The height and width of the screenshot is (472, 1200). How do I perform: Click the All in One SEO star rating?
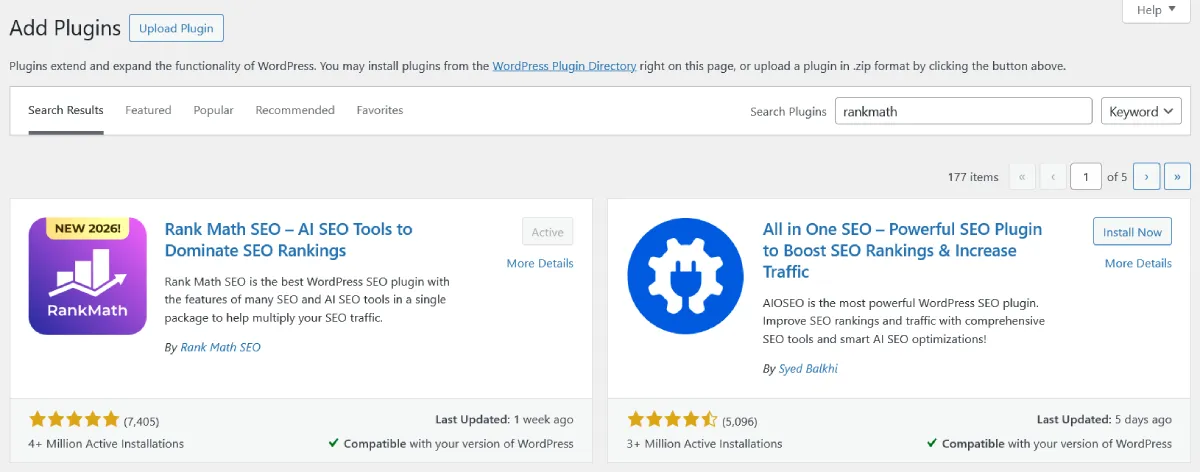click(x=673, y=420)
